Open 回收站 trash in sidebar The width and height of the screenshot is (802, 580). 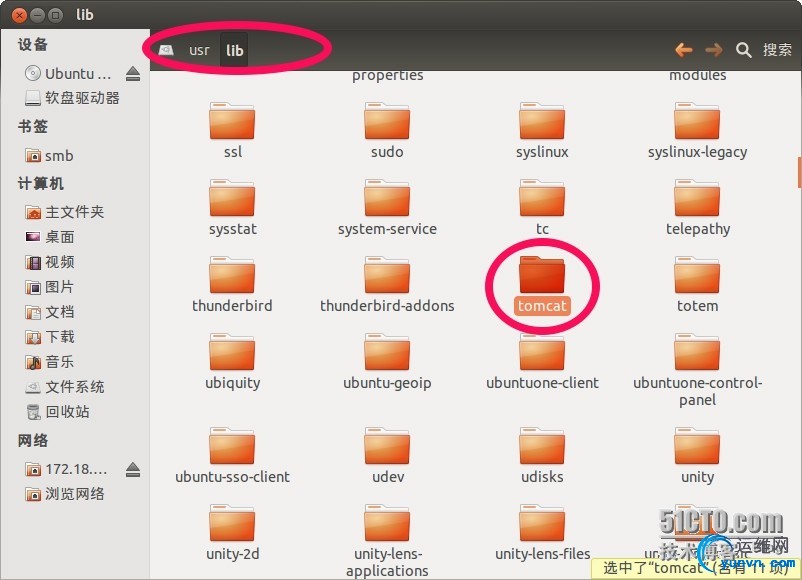57,412
